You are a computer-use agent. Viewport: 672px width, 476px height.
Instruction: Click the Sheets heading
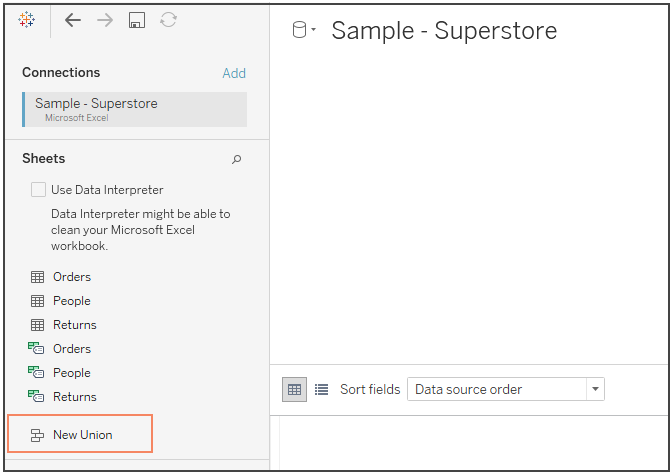(x=44, y=159)
